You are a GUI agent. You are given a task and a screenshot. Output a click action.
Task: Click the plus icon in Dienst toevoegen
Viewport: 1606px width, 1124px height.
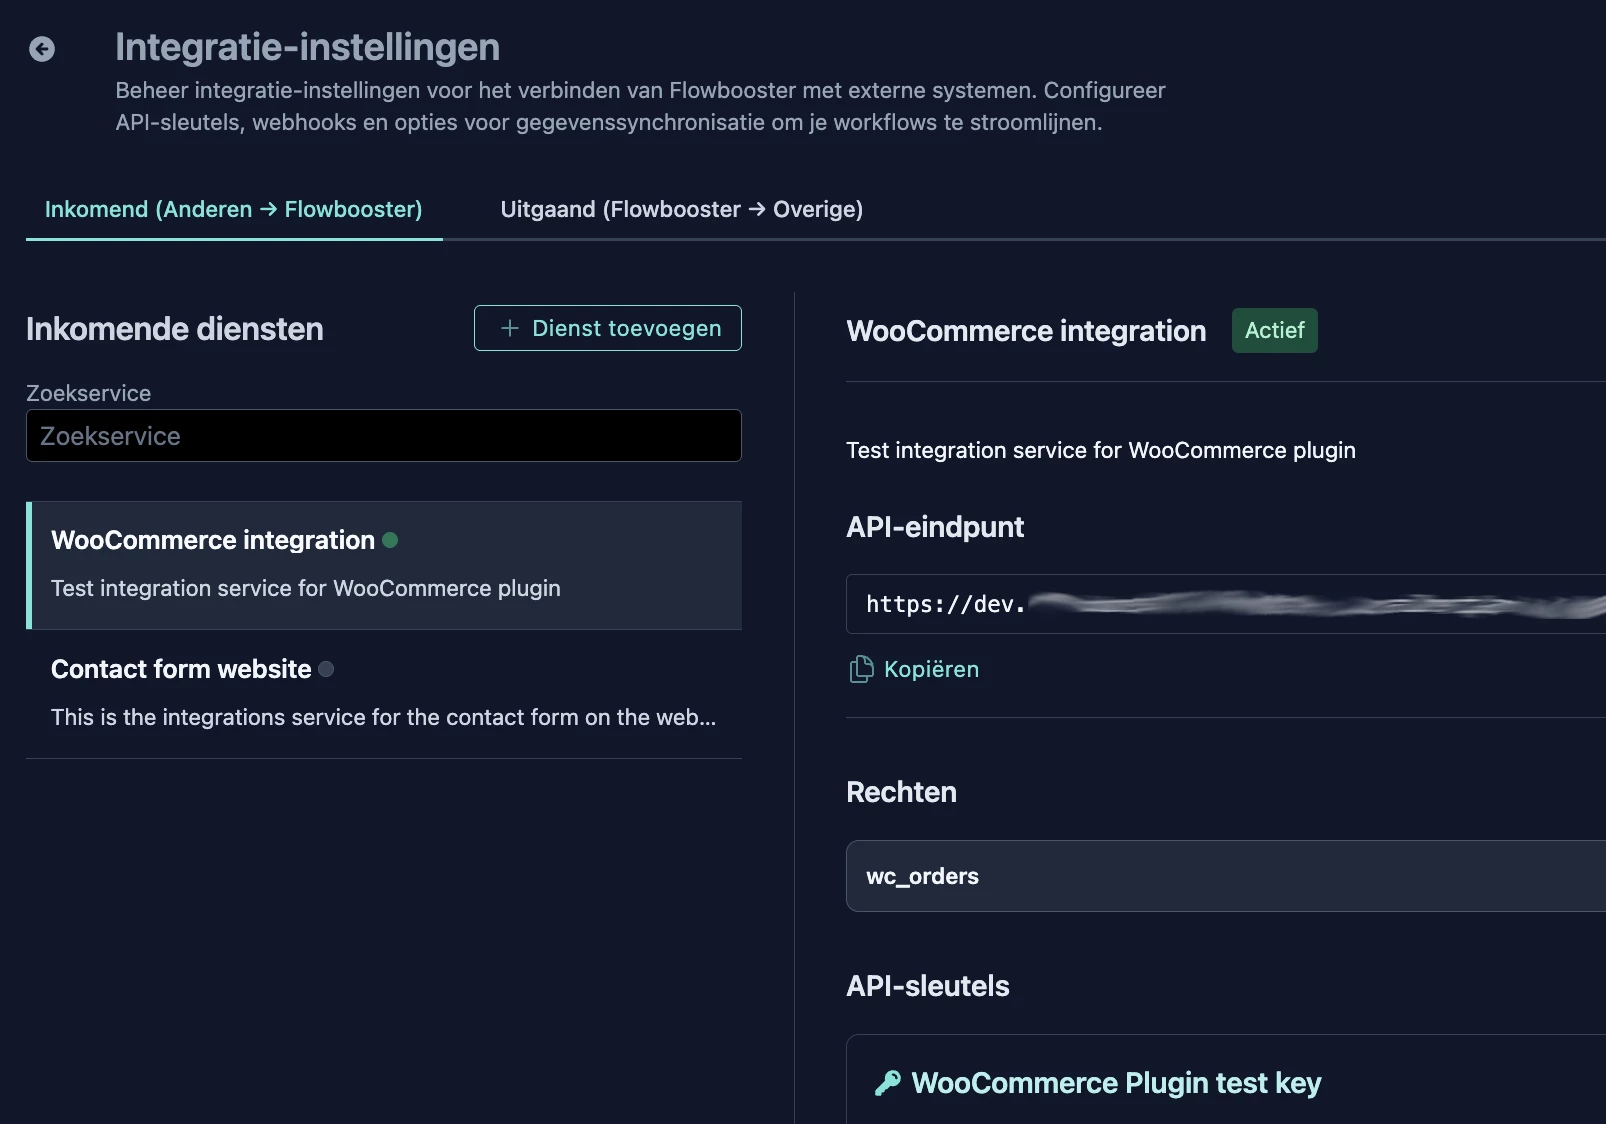510,328
